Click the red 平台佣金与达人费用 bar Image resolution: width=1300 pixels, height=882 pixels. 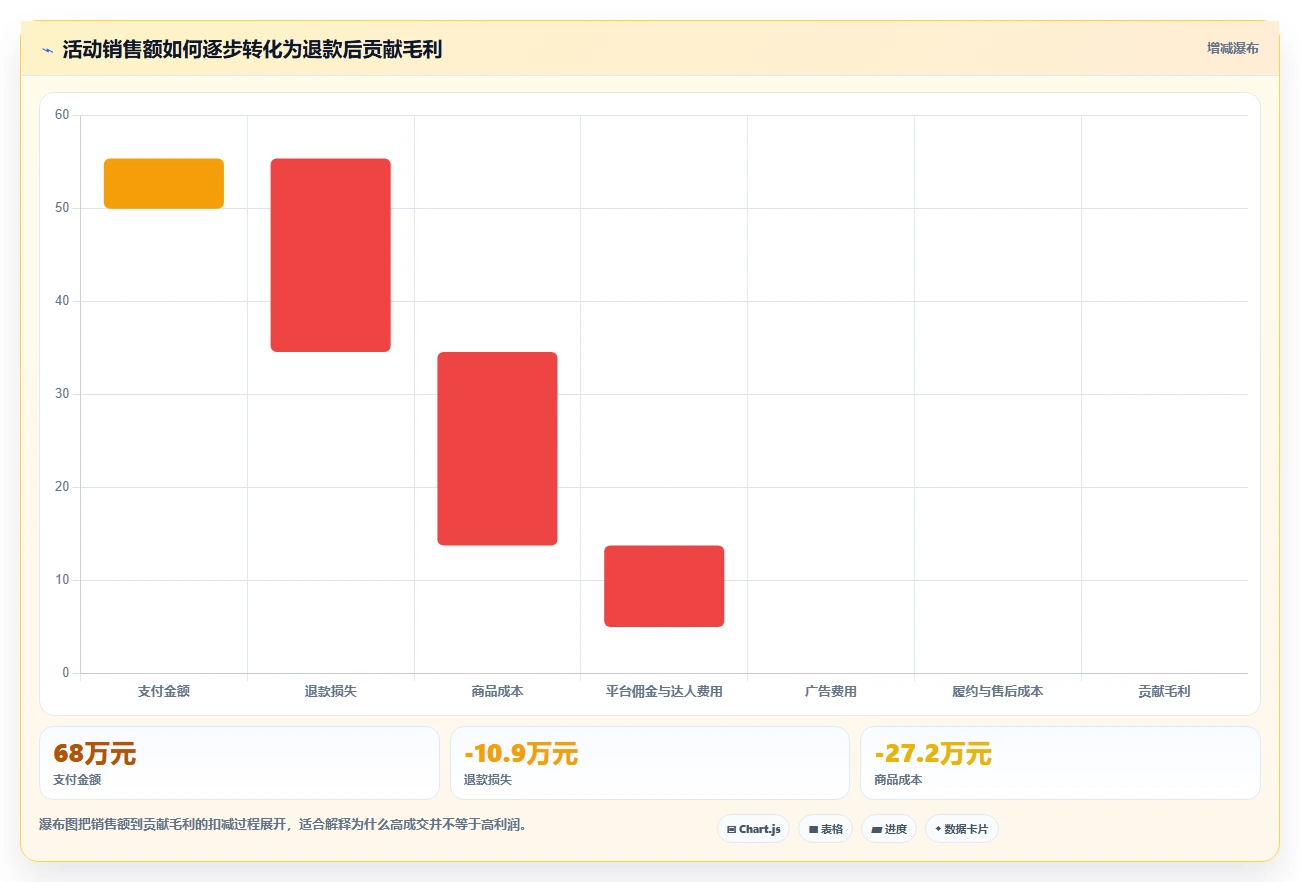pyautogui.click(x=664, y=586)
